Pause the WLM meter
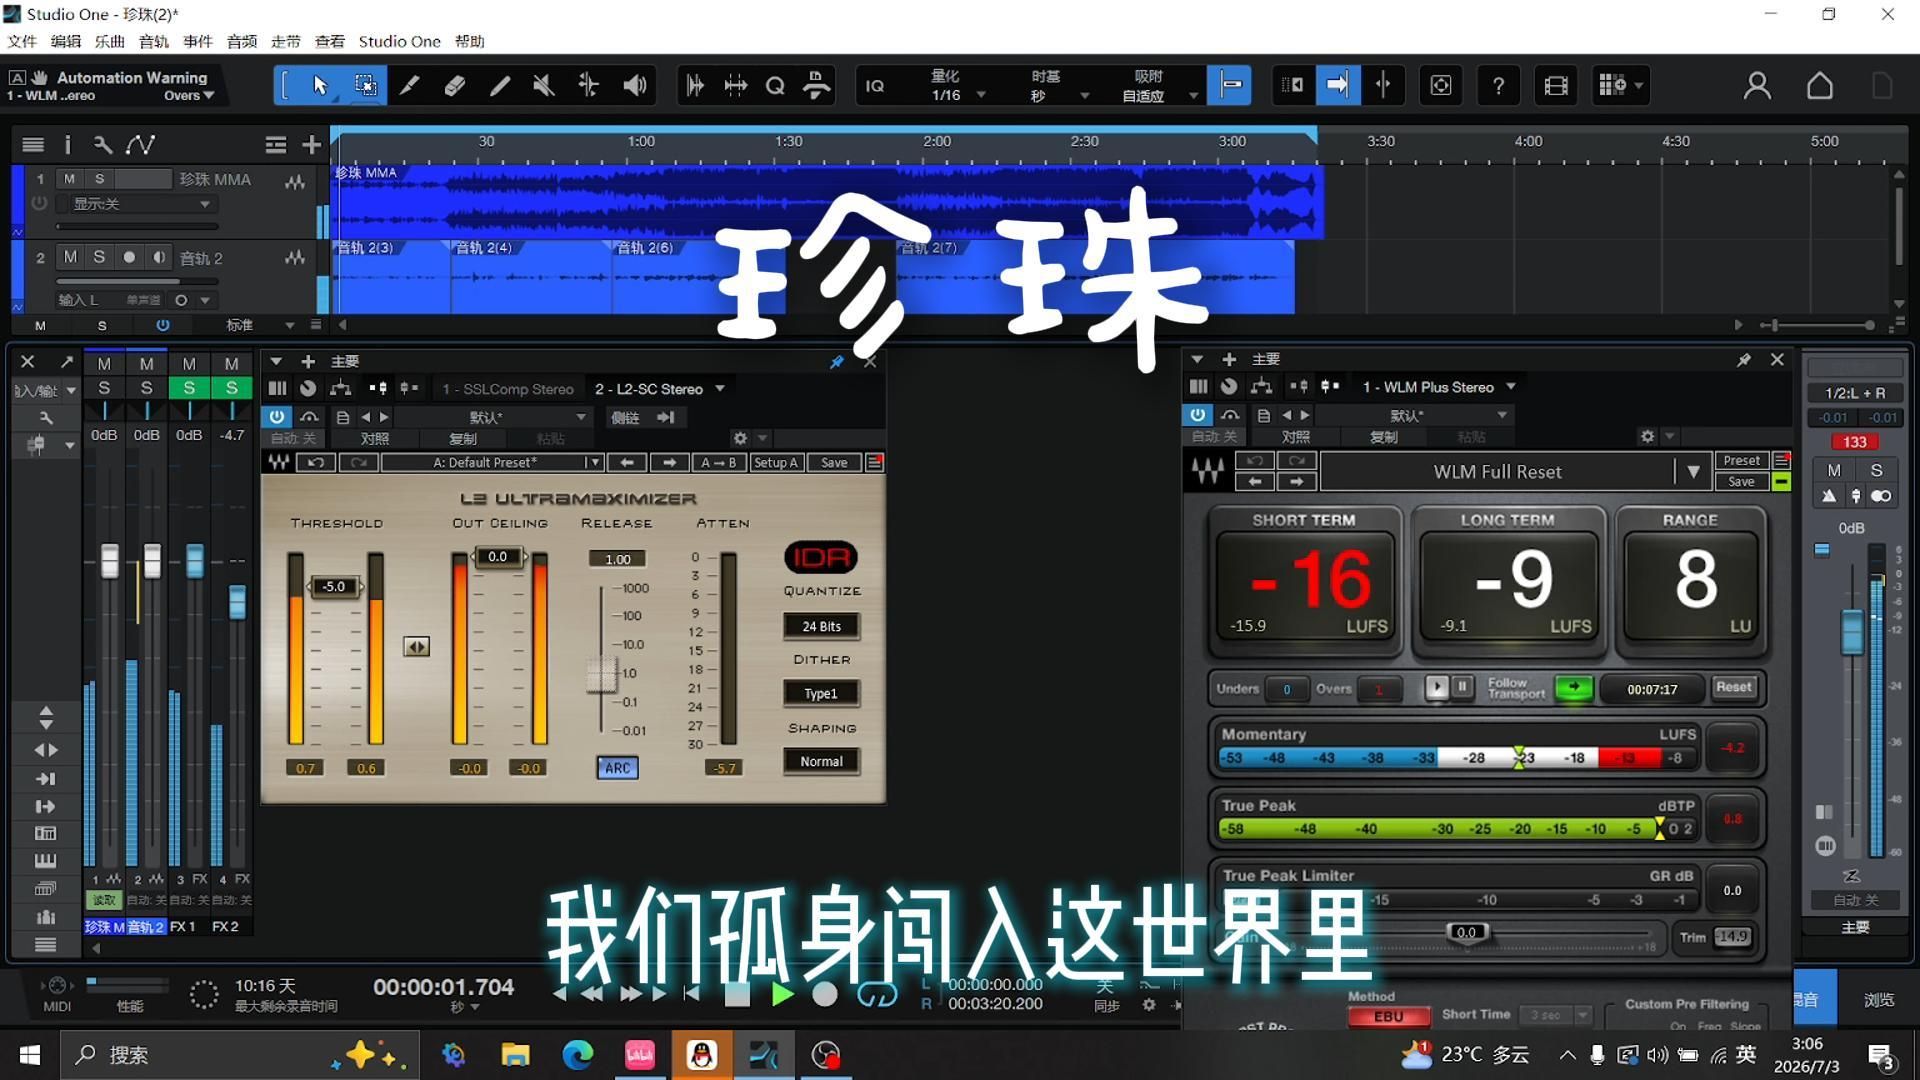Screen dimensions: 1920x1080 click(1462, 688)
